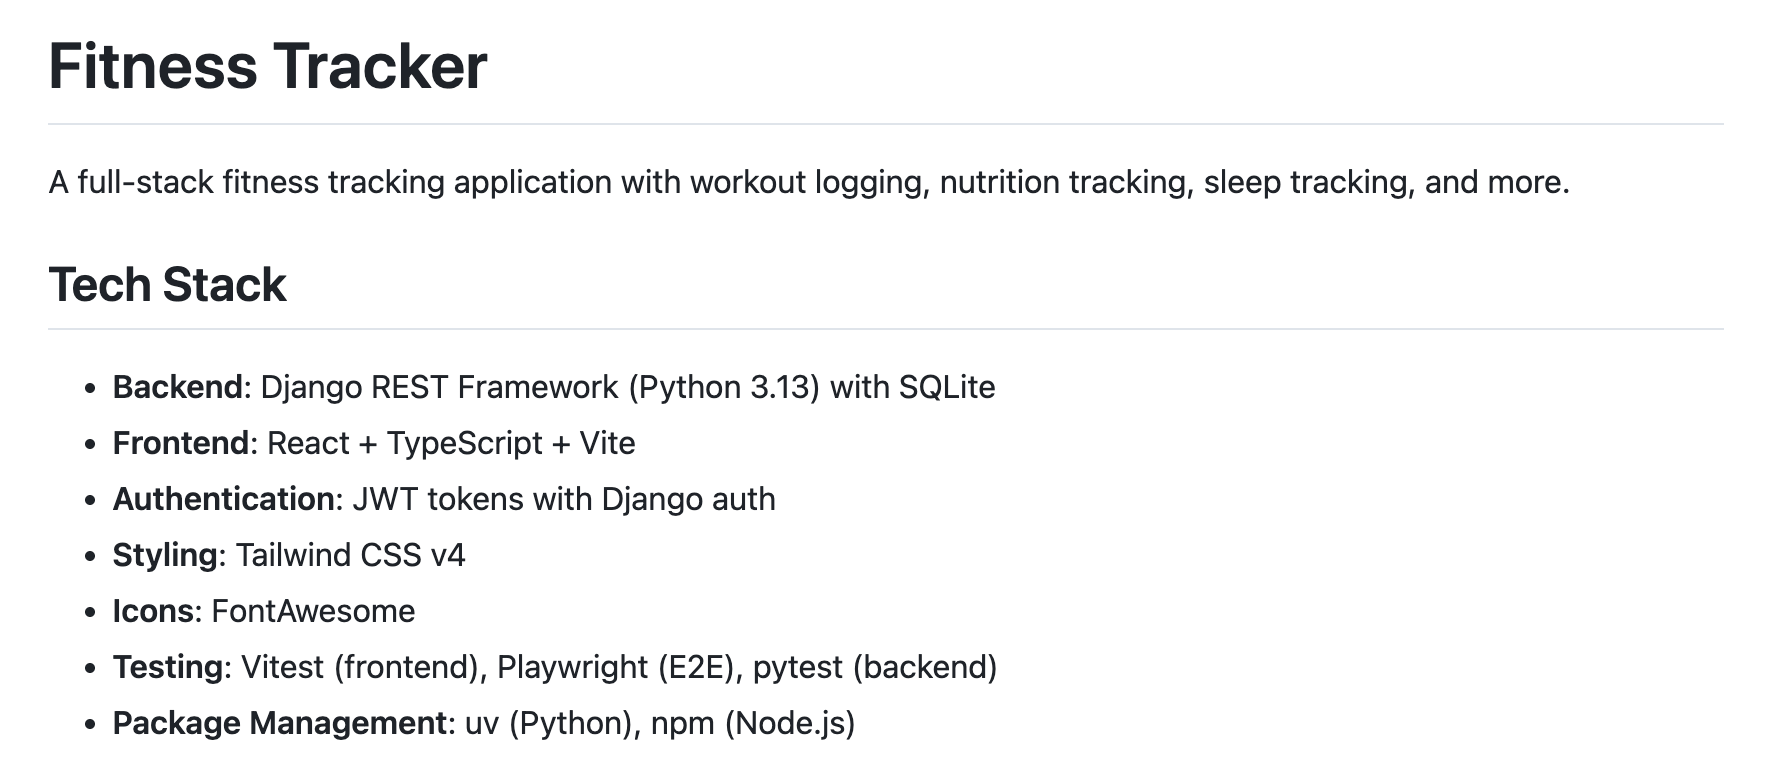Click the text npm (Node.js)
The height and width of the screenshot is (778, 1786).
(753, 723)
